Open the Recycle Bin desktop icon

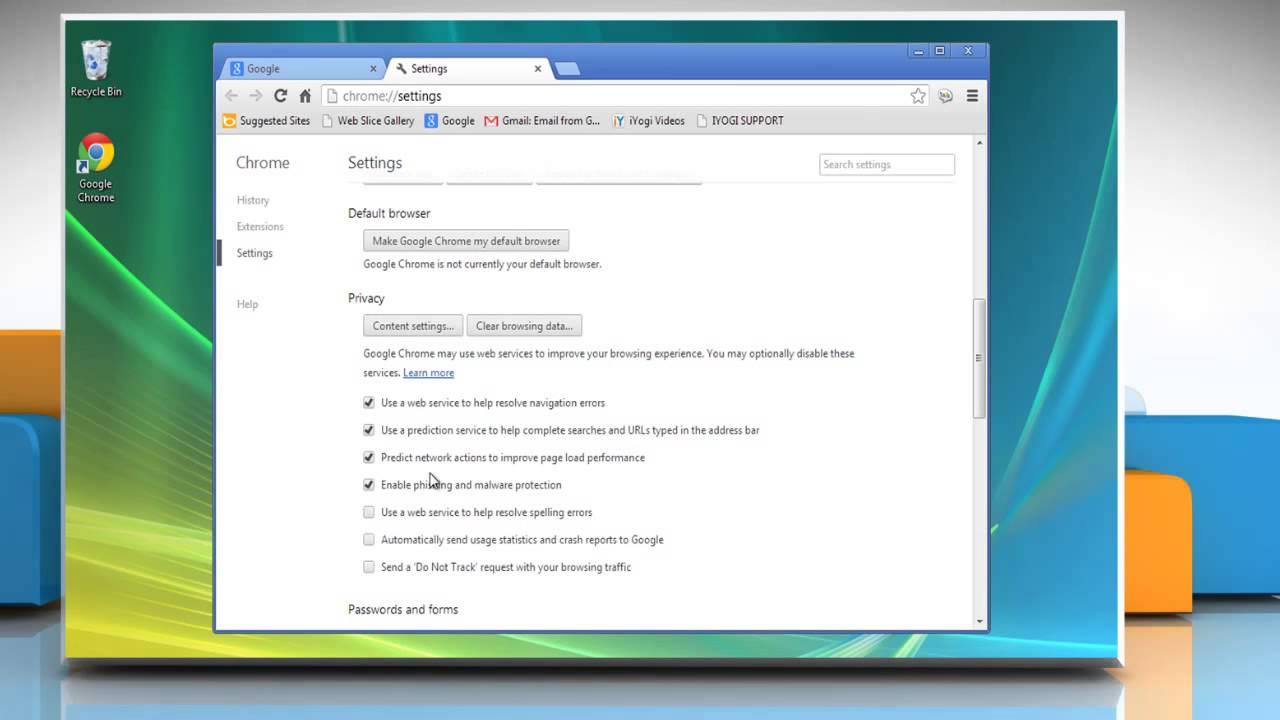point(96,68)
